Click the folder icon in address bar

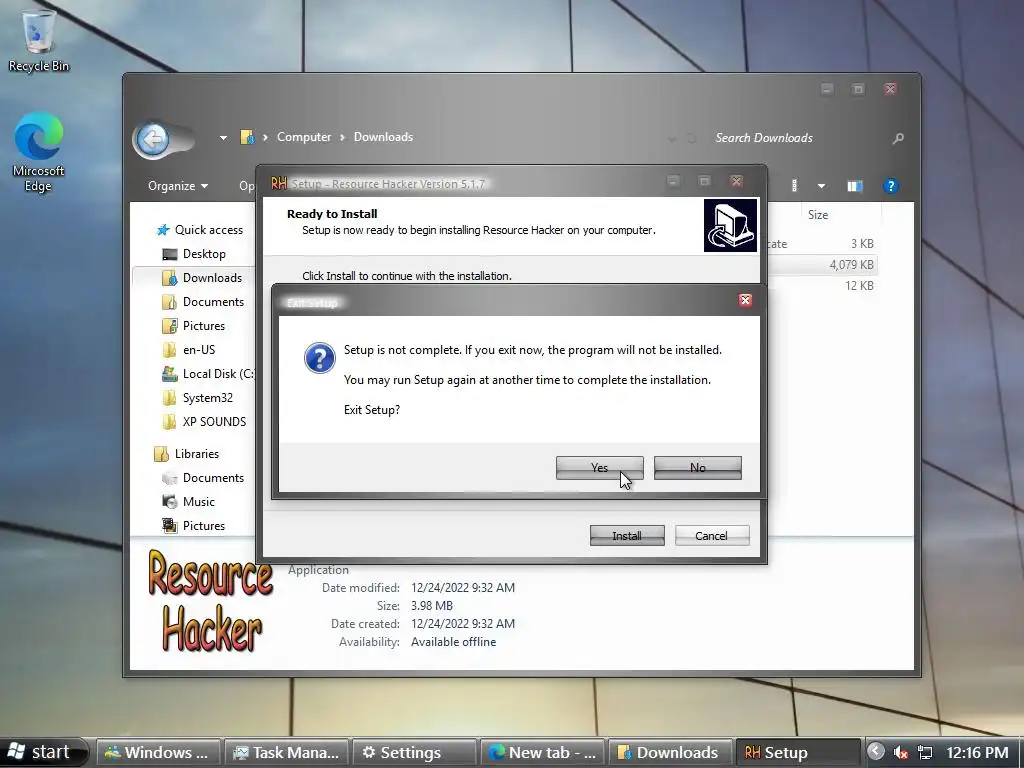[247, 137]
